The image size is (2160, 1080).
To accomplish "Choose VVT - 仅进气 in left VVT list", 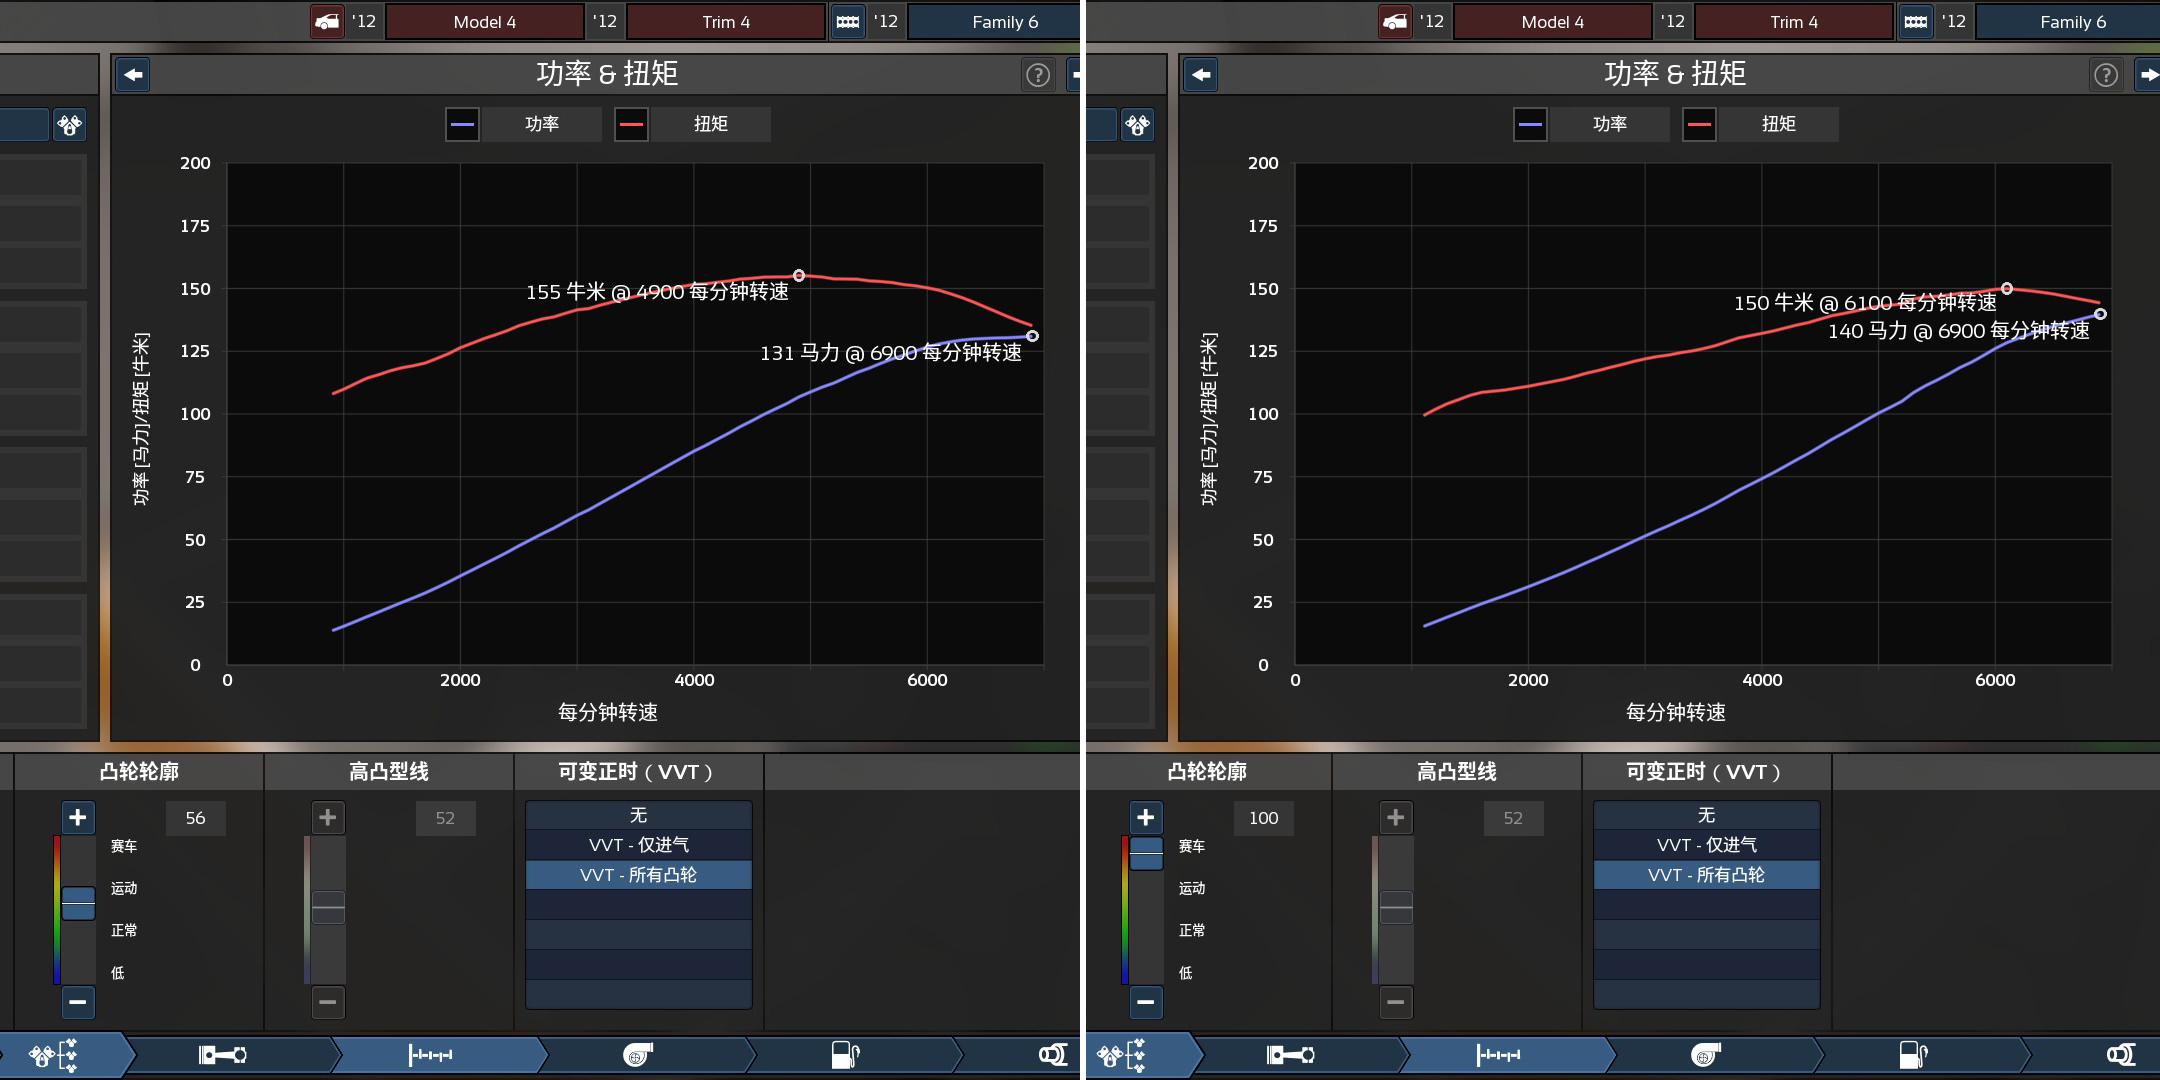I will click(x=638, y=845).
